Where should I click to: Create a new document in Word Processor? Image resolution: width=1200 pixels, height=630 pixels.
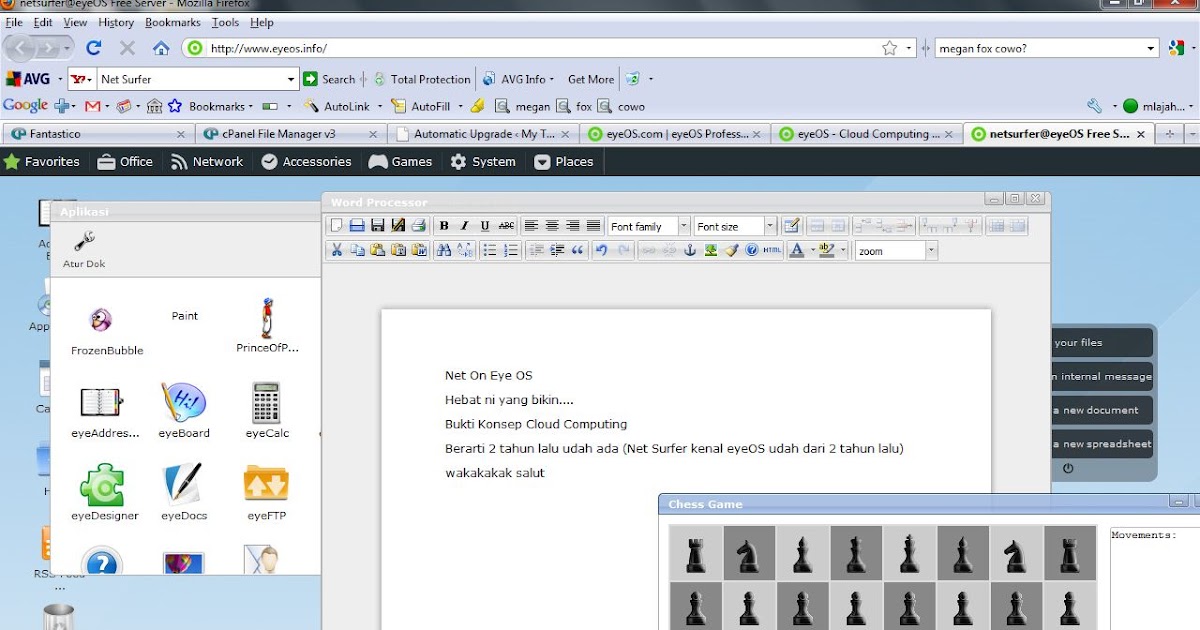click(x=337, y=226)
